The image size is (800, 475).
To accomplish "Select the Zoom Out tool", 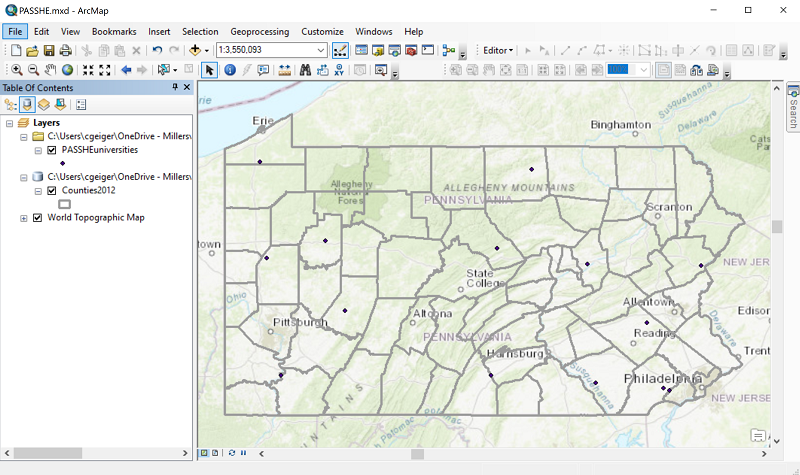I will (x=33, y=70).
